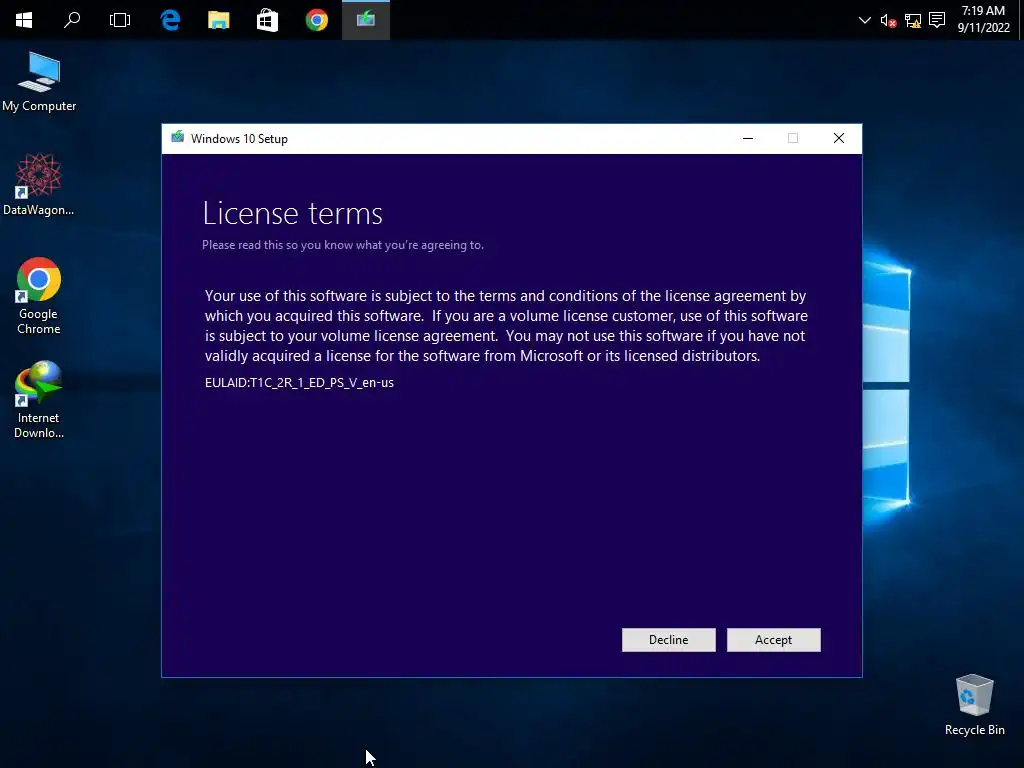Select Google Chrome desktop shortcut

39,296
